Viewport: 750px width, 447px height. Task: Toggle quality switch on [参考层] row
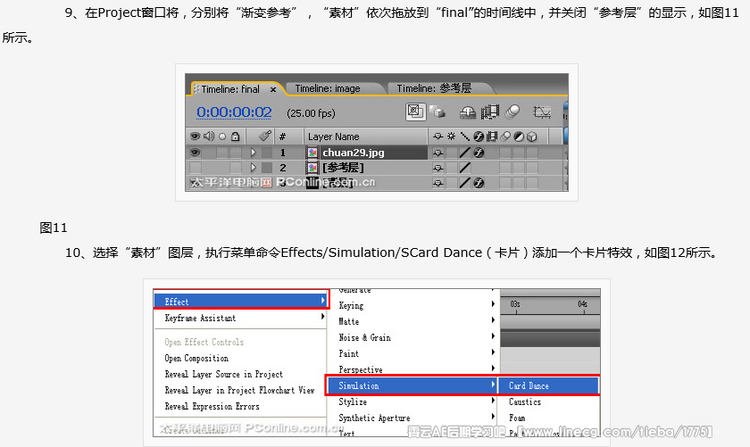click(x=464, y=168)
